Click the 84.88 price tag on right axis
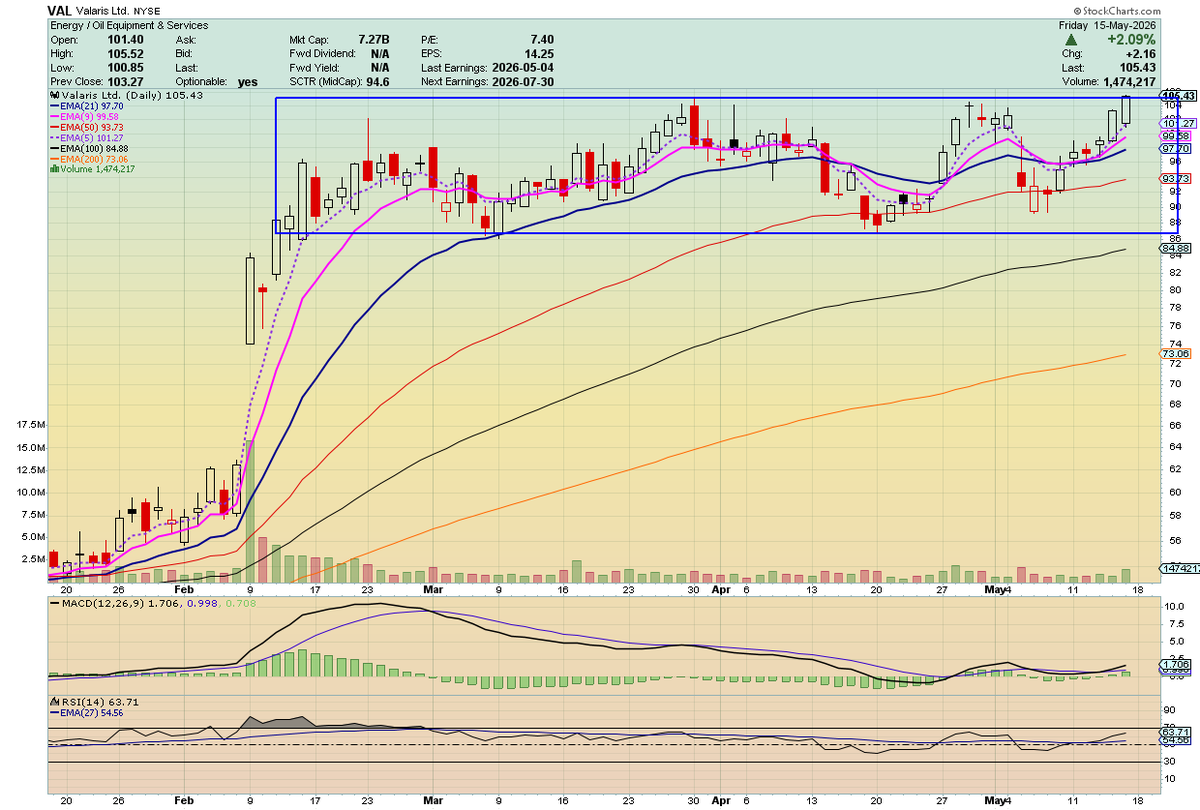Image resolution: width=1200 pixels, height=810 pixels. pyautogui.click(x=1177, y=248)
